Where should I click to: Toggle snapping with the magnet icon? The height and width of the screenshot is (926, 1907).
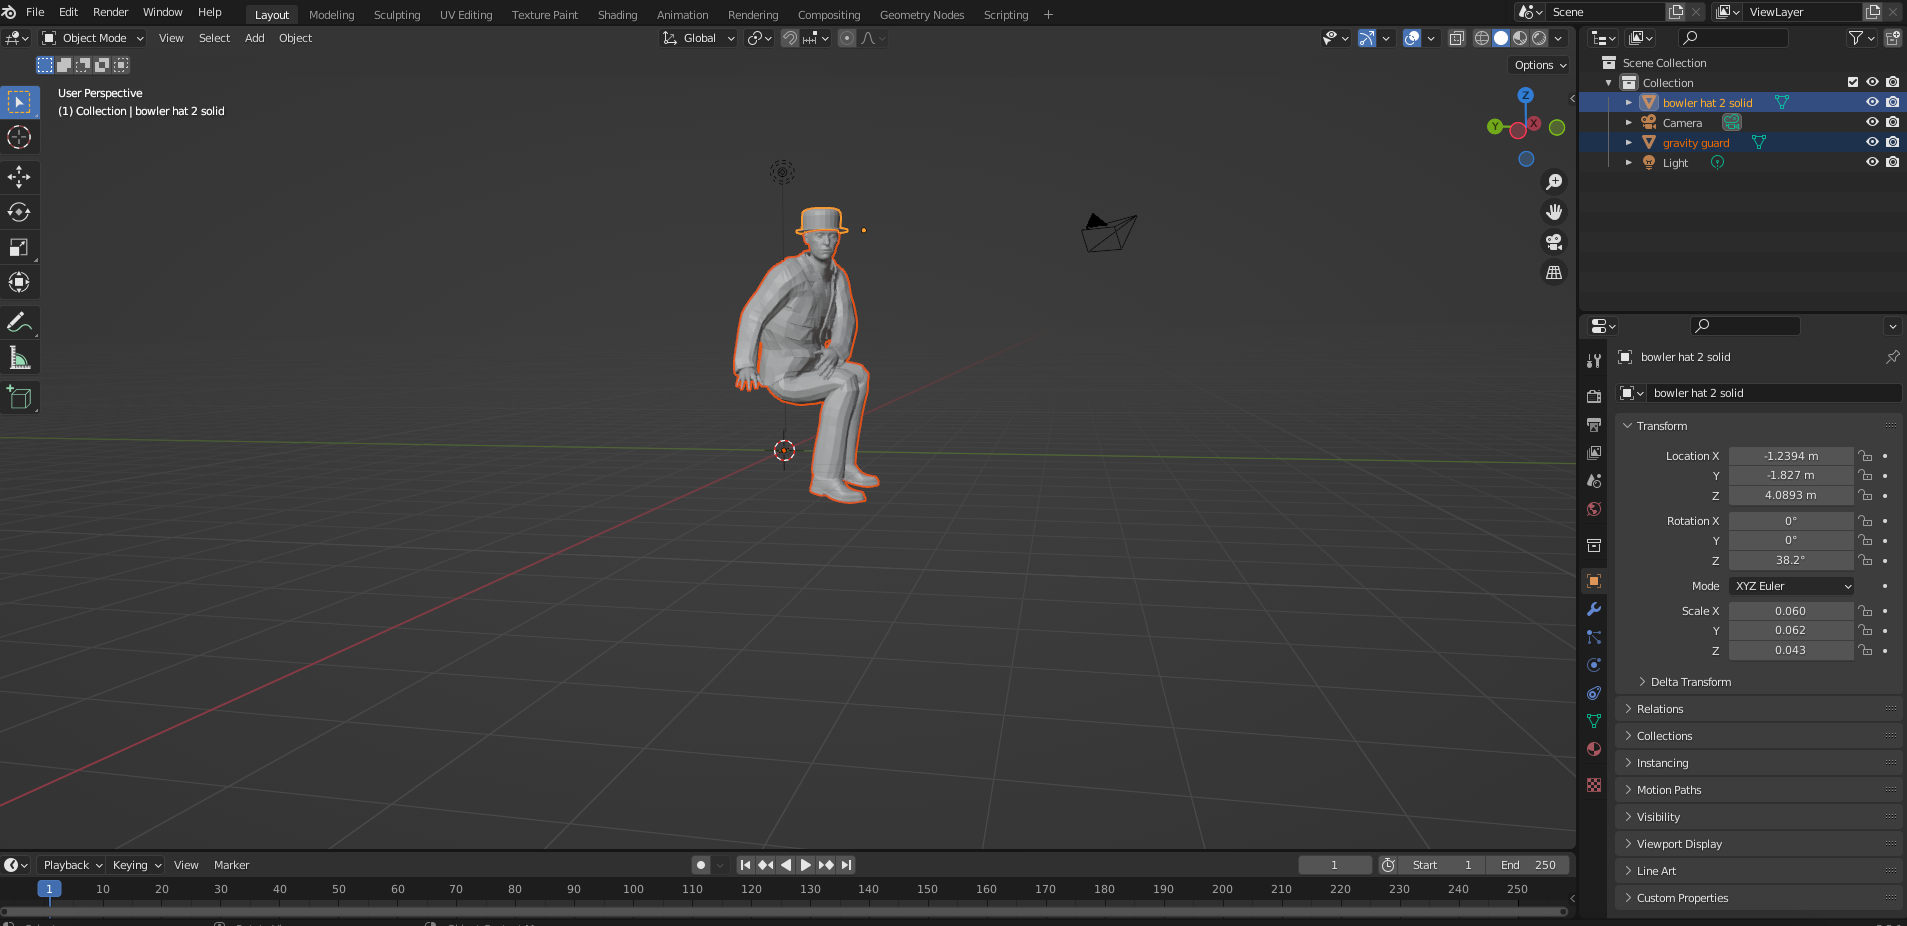789,38
